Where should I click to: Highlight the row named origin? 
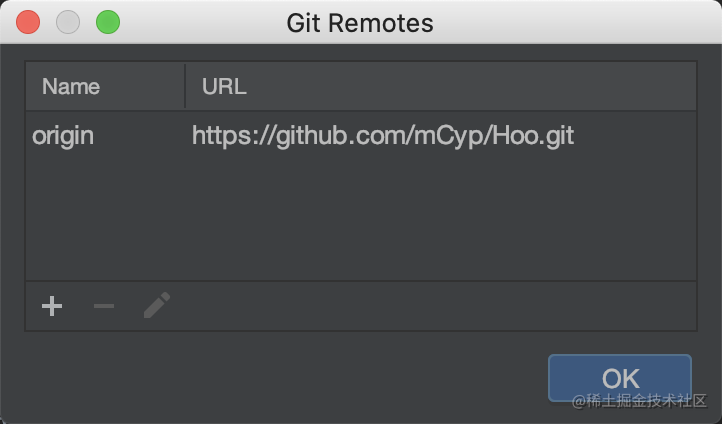point(361,136)
